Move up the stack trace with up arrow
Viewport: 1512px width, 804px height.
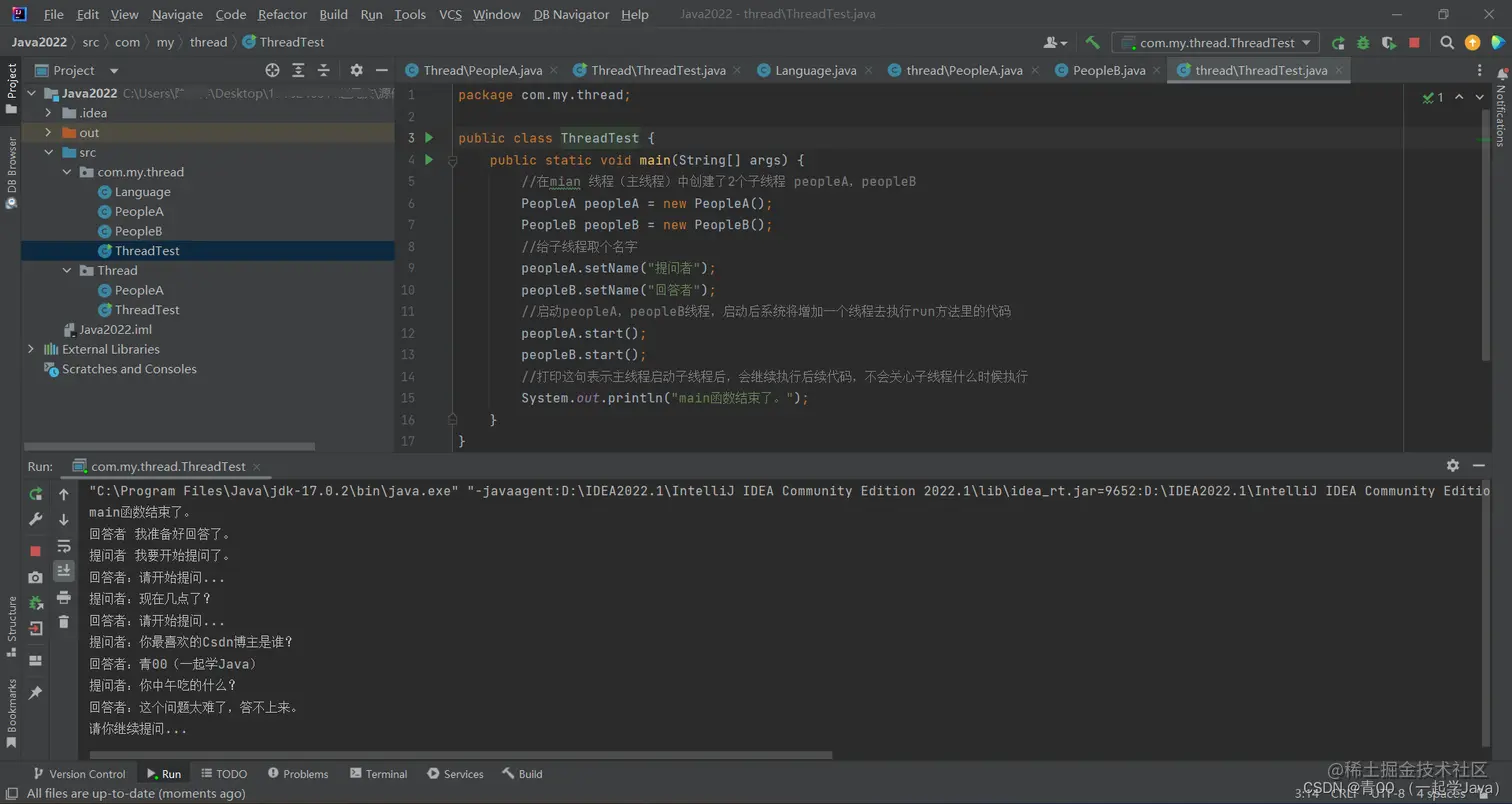[64, 494]
